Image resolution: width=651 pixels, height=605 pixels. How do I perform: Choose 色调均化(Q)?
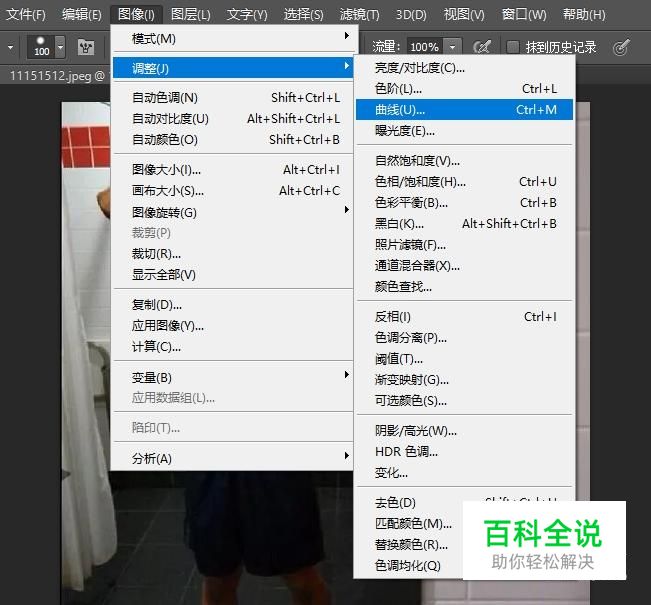click(409, 565)
